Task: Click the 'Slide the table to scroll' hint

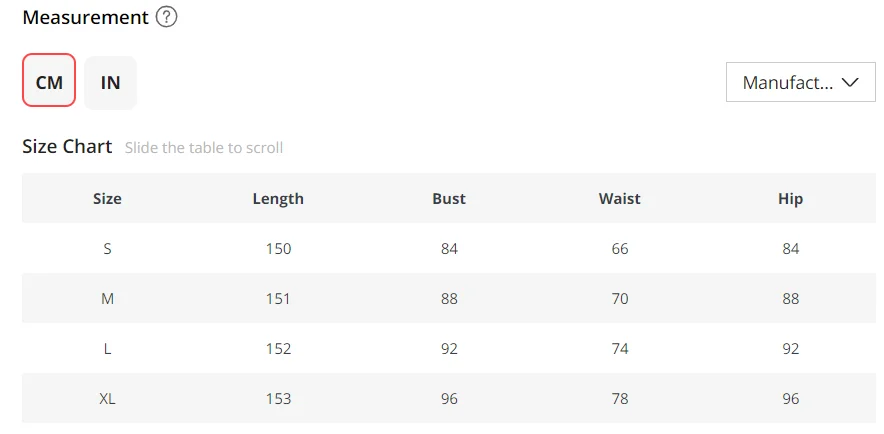Action: (204, 148)
